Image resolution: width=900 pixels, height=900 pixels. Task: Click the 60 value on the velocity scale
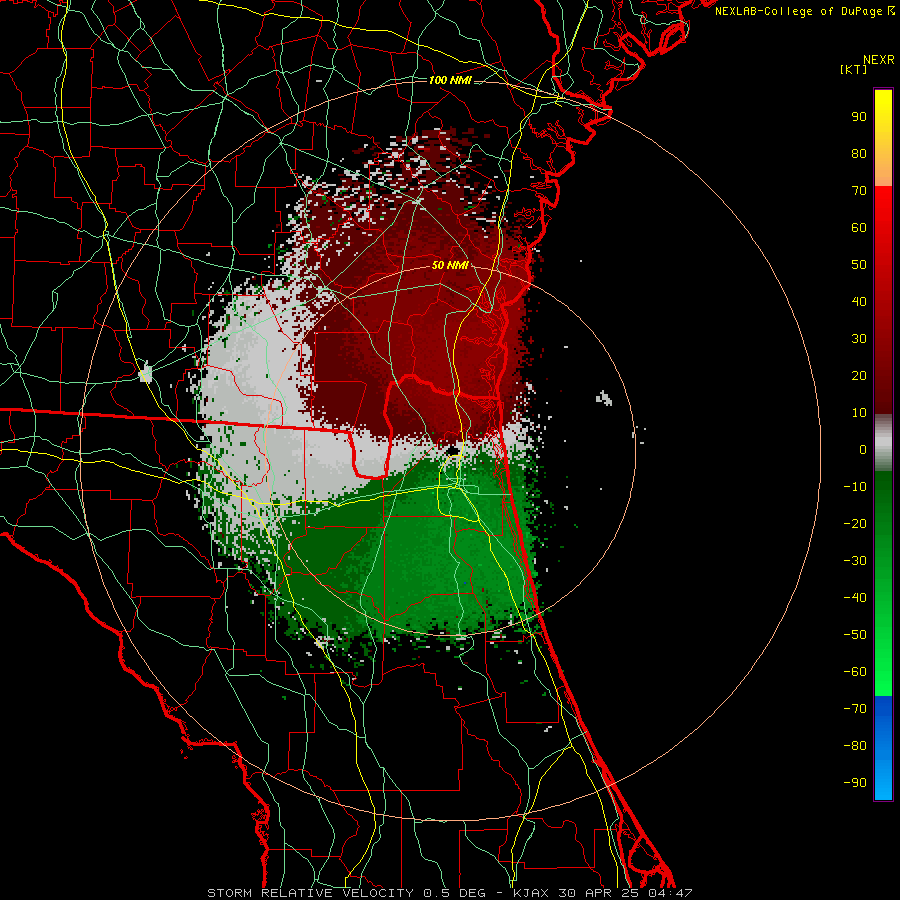pyautogui.click(x=859, y=227)
